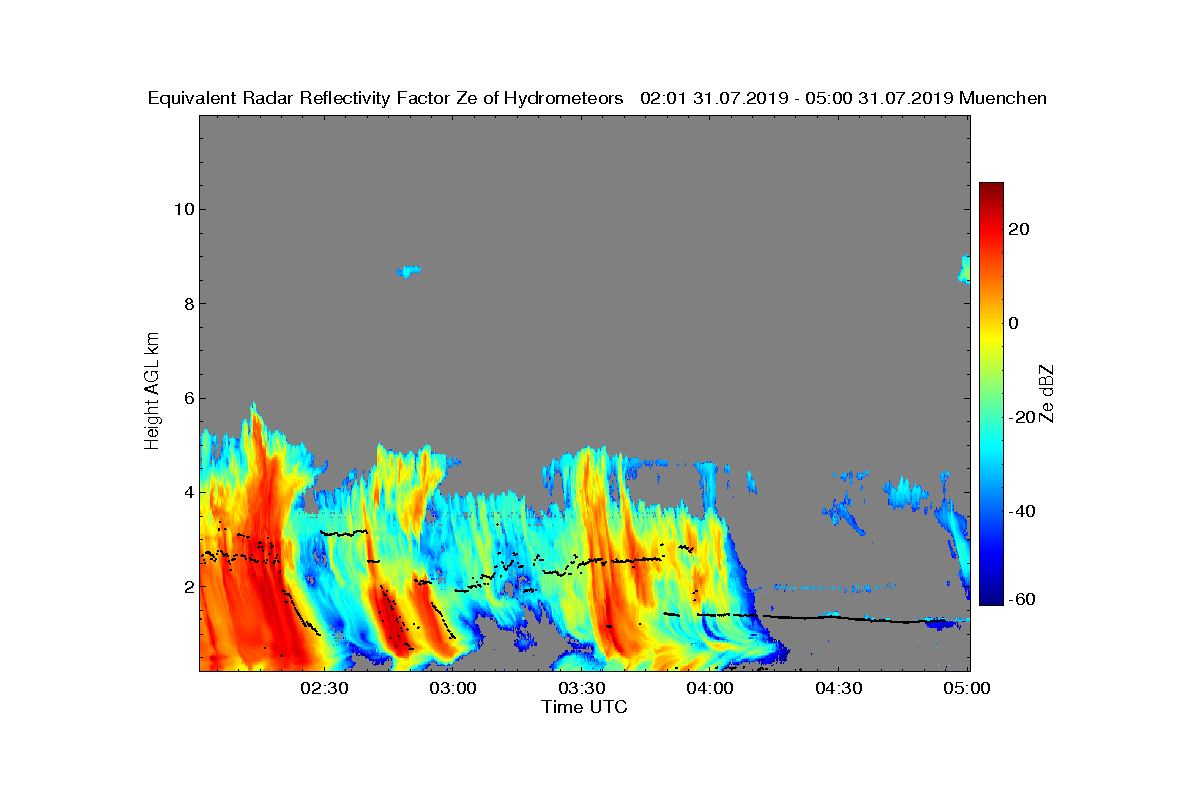This screenshot has height=800, width=1200.
Task: Click the '05:00' time tick label
Action: point(968,688)
